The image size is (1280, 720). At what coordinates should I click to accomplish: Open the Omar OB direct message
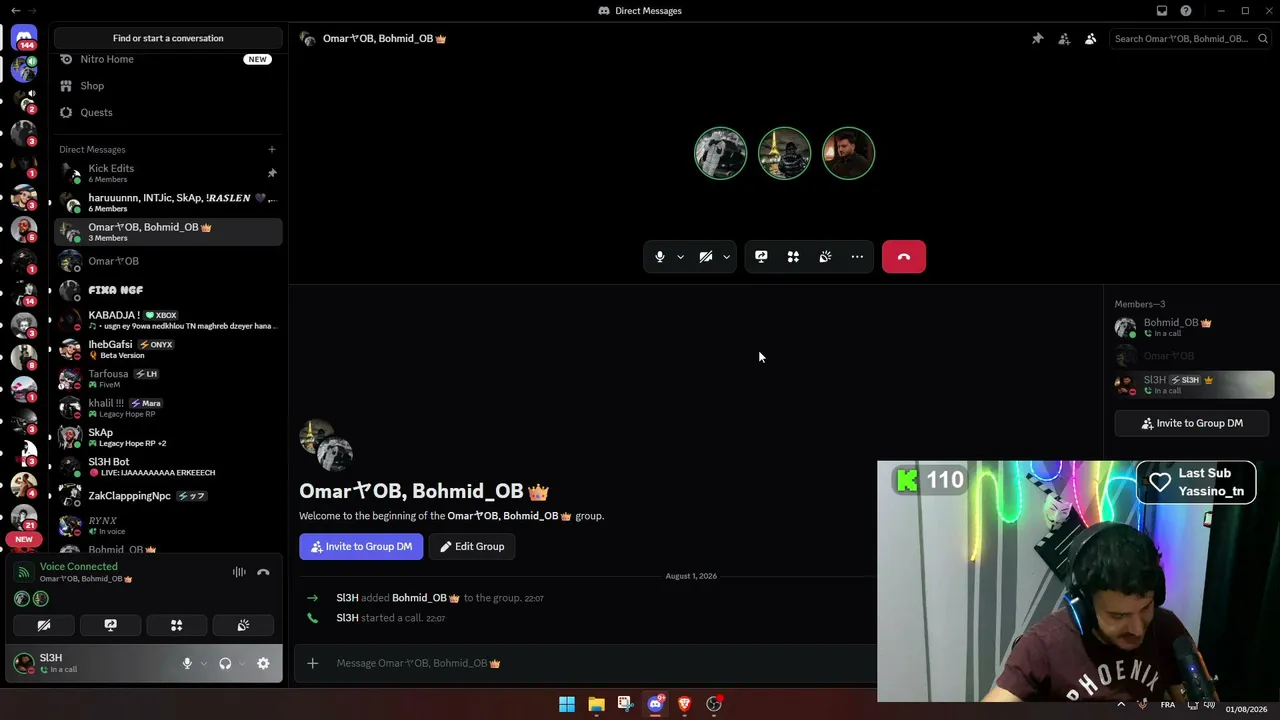coord(168,261)
